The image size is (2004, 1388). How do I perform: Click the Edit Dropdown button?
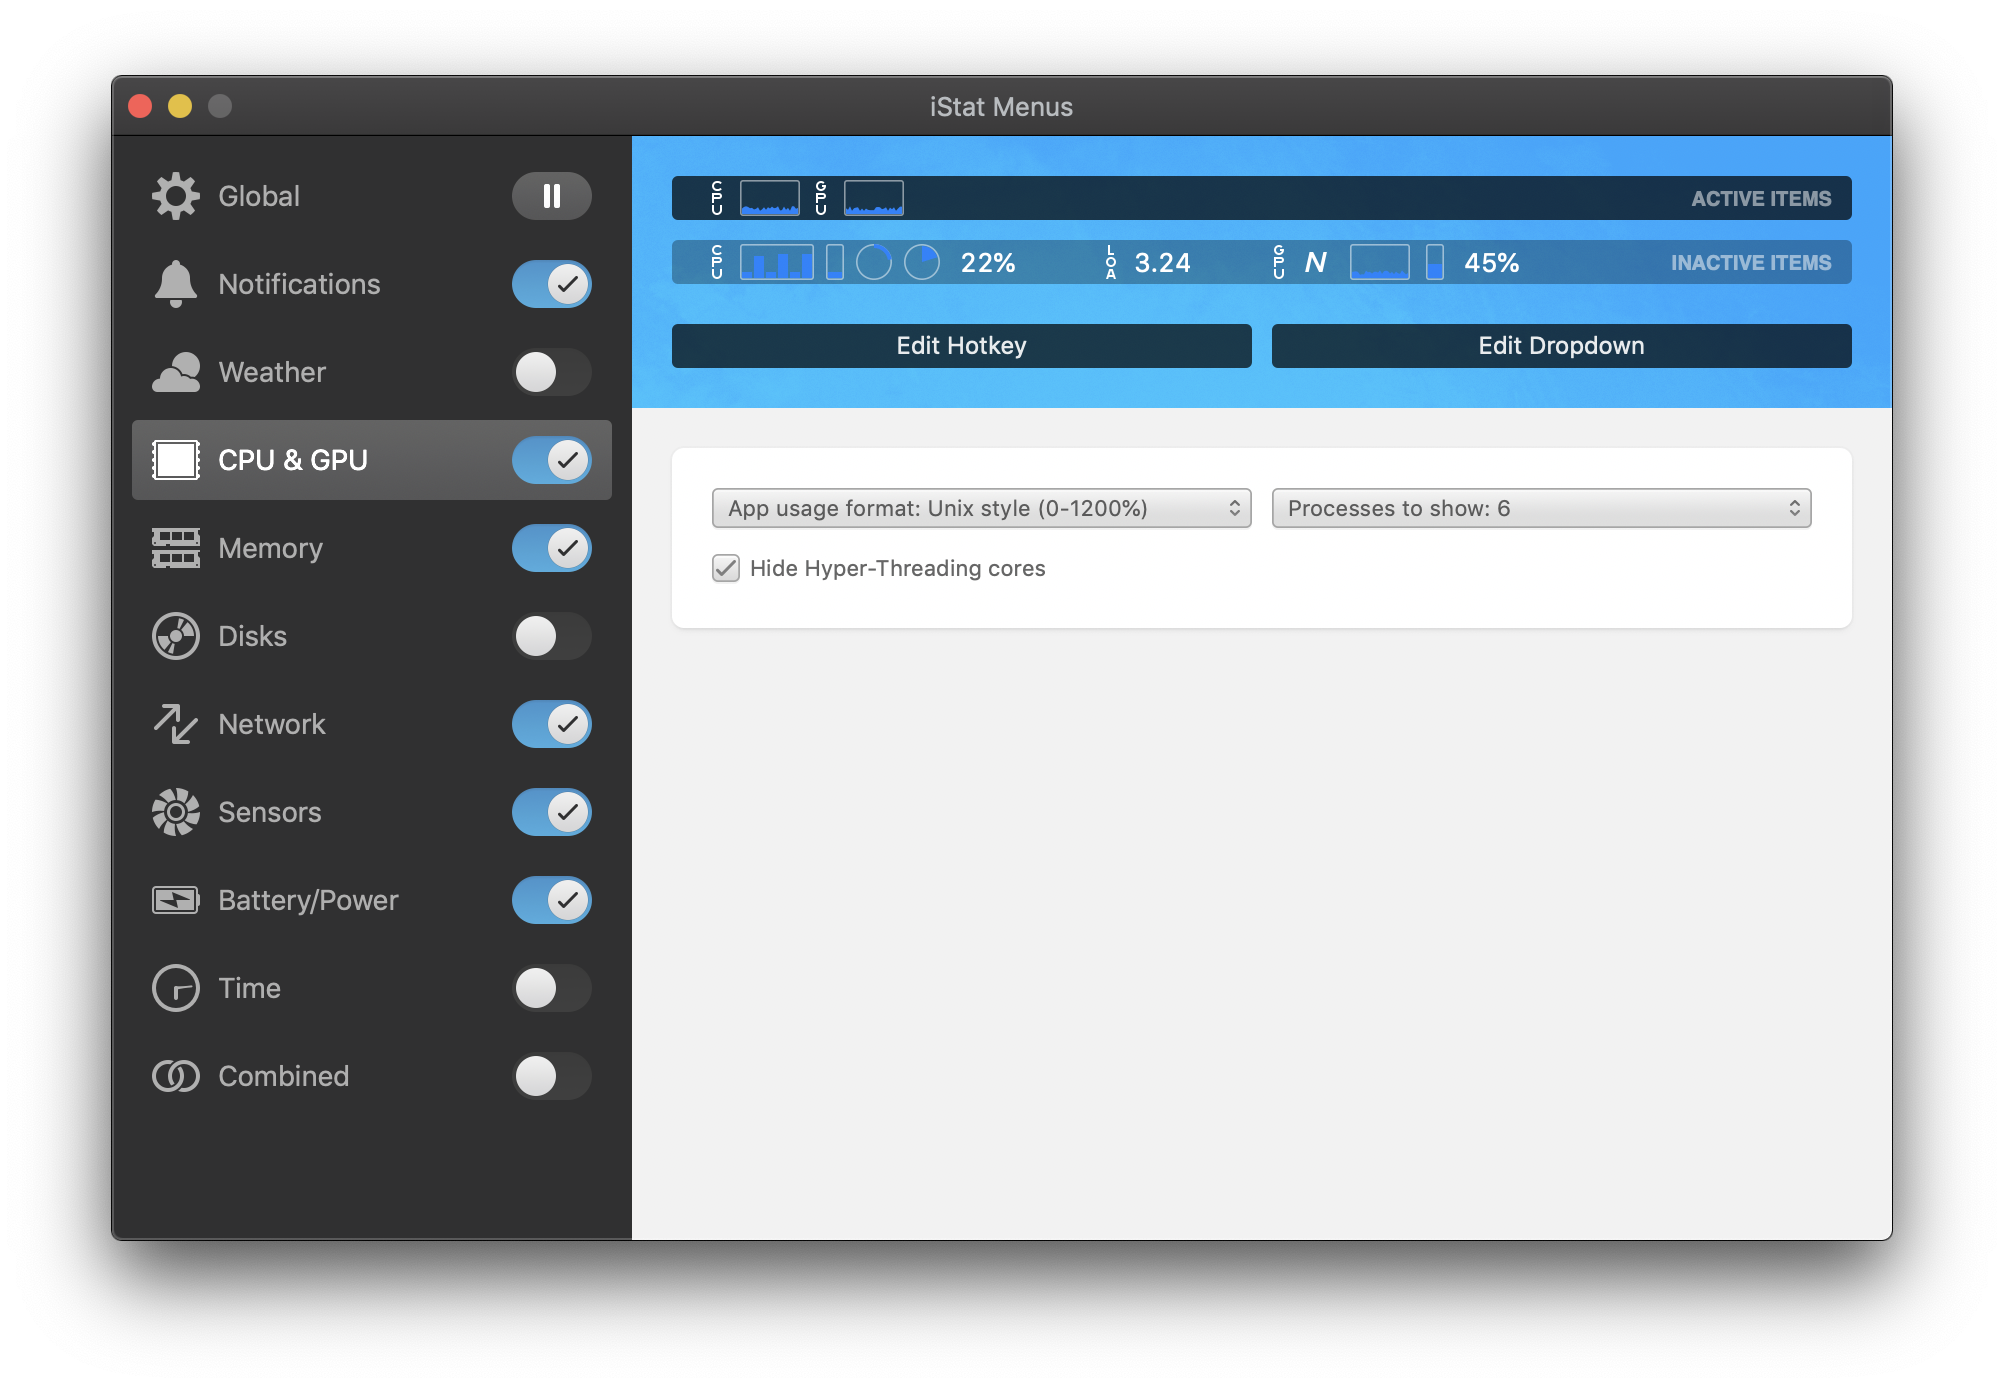click(1561, 346)
